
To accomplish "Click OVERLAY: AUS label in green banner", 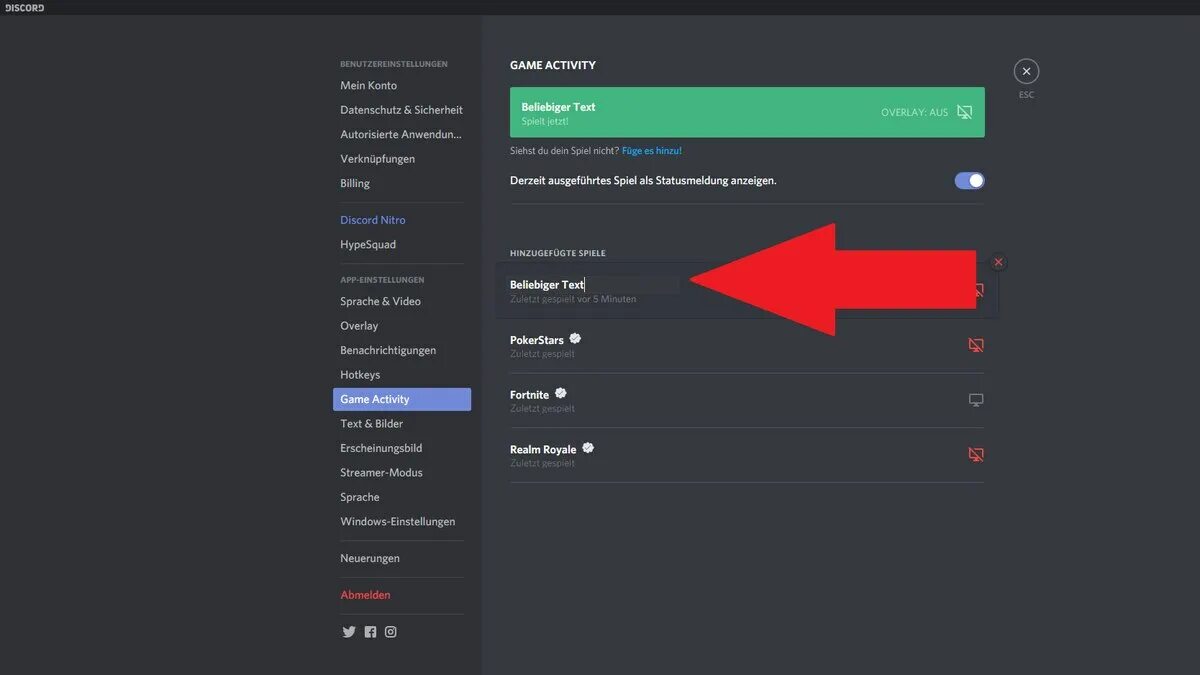I will 914,113.
